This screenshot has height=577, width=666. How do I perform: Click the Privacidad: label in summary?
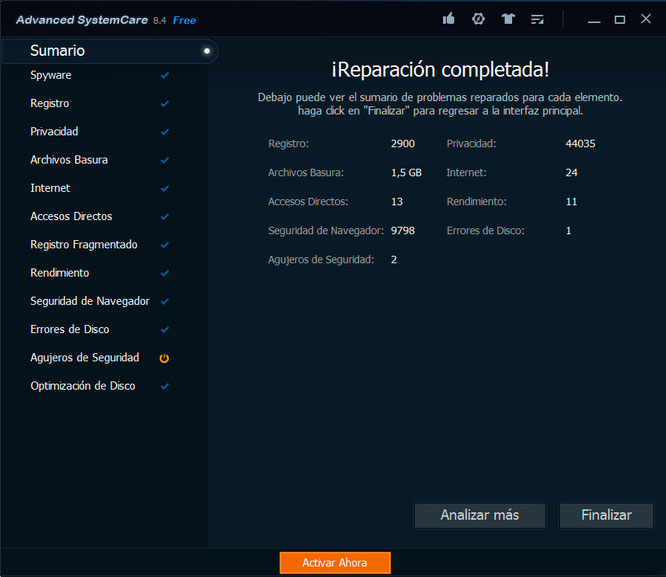pyautogui.click(x=471, y=144)
